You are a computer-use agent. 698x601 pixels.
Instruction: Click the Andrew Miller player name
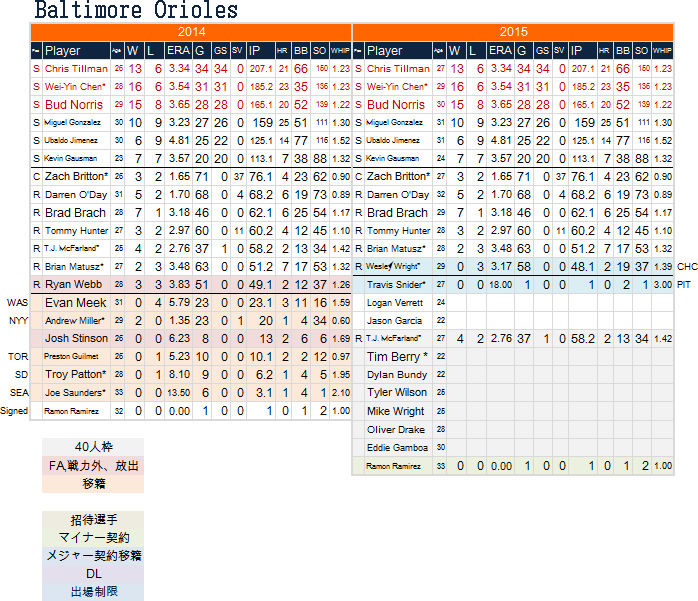coord(75,321)
